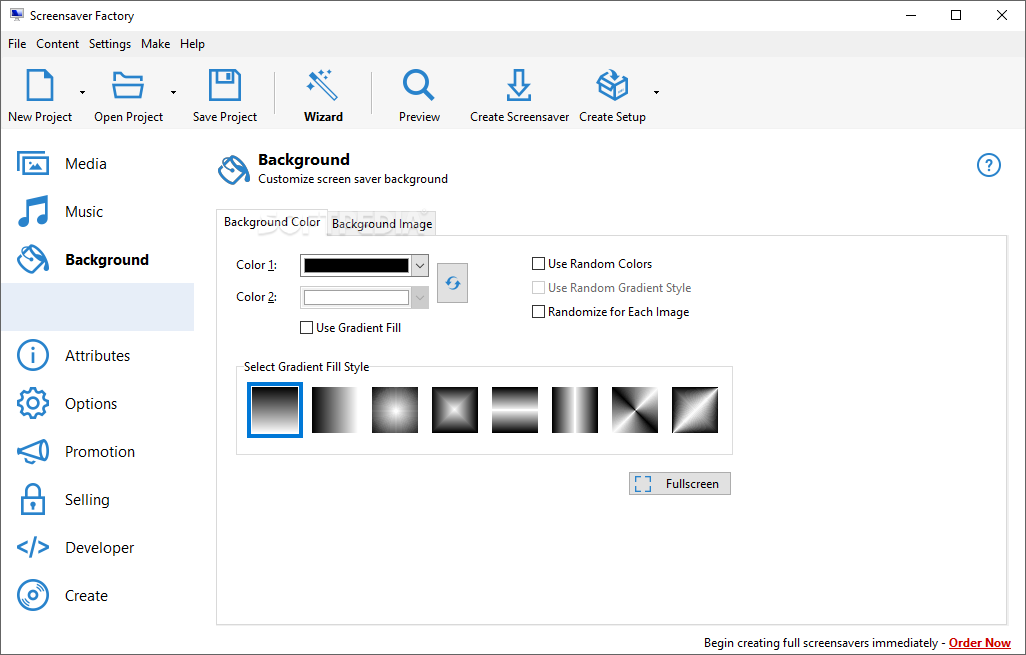Pick the horizontal center-band gradient style
The image size is (1026, 655).
515,410
